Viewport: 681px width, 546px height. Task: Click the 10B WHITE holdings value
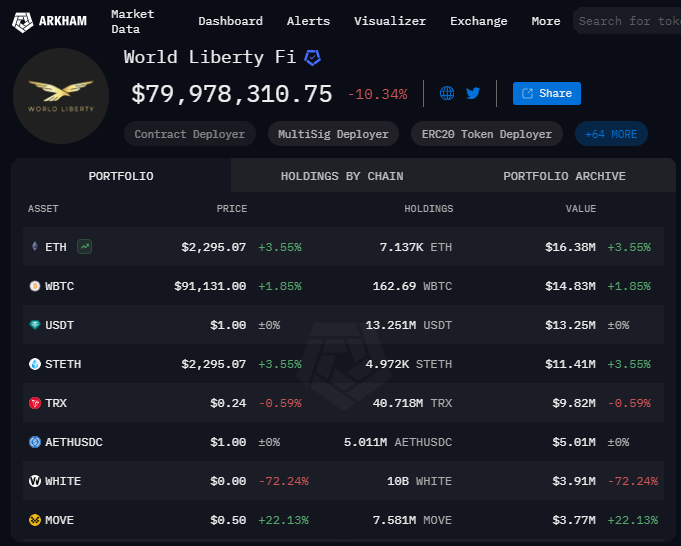pos(419,481)
